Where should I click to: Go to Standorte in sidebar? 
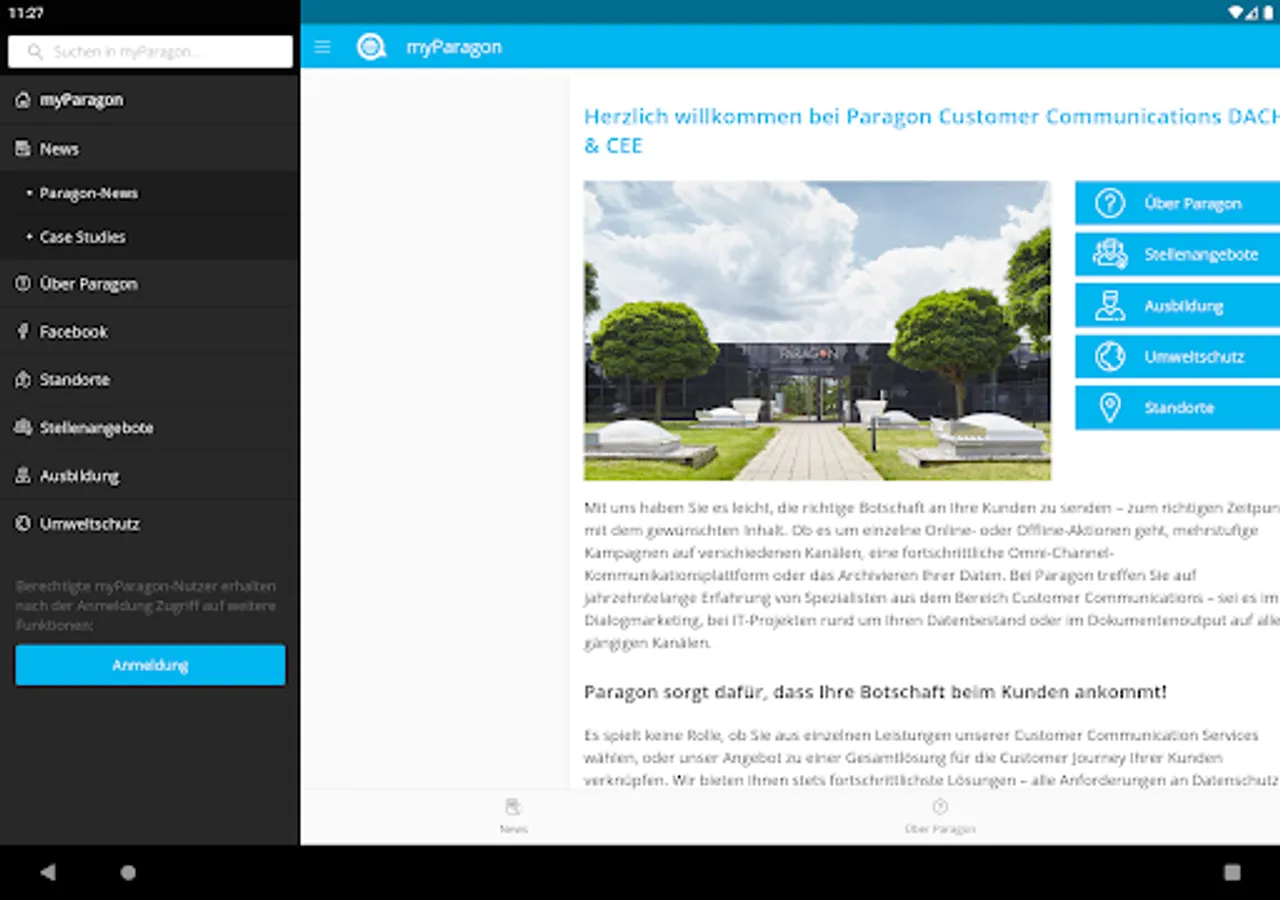pos(150,380)
